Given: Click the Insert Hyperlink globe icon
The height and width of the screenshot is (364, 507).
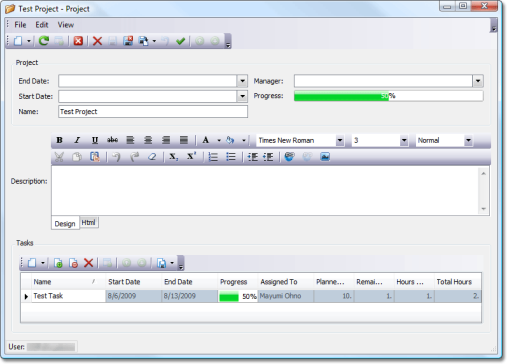Looking at the screenshot, I should tap(290, 157).
